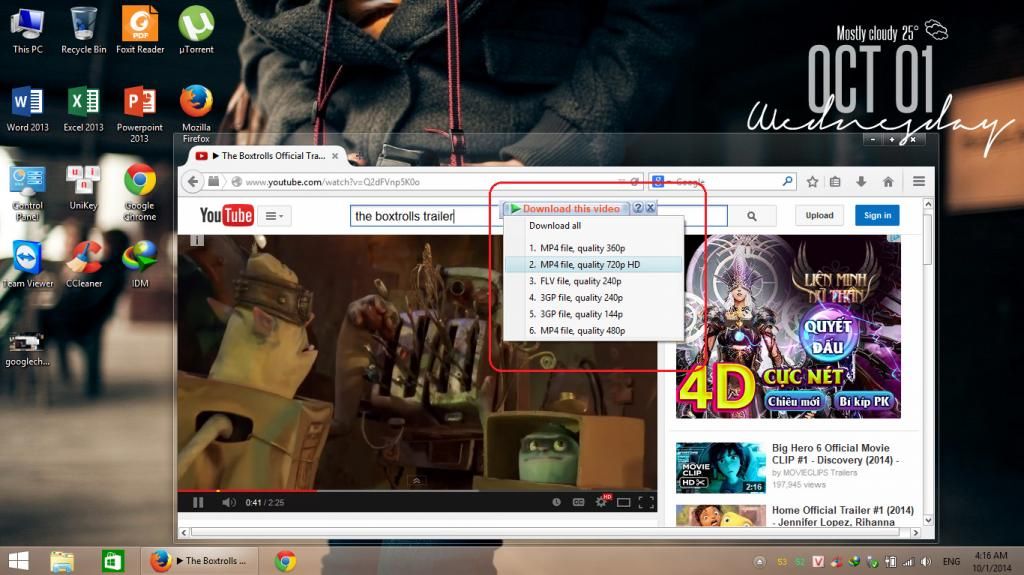Open Download this video dropdown button
The height and width of the screenshot is (575, 1024).
(566, 208)
